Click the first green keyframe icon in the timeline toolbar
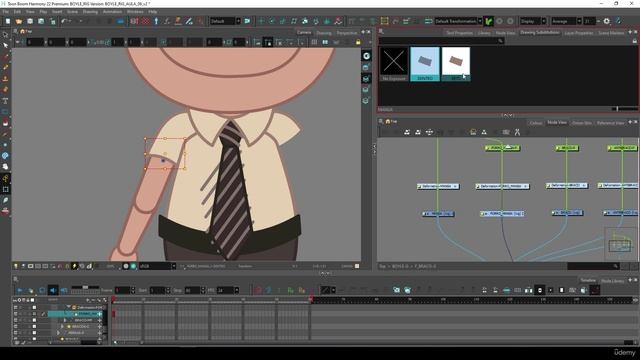This screenshot has width=640, height=360. click(291, 290)
